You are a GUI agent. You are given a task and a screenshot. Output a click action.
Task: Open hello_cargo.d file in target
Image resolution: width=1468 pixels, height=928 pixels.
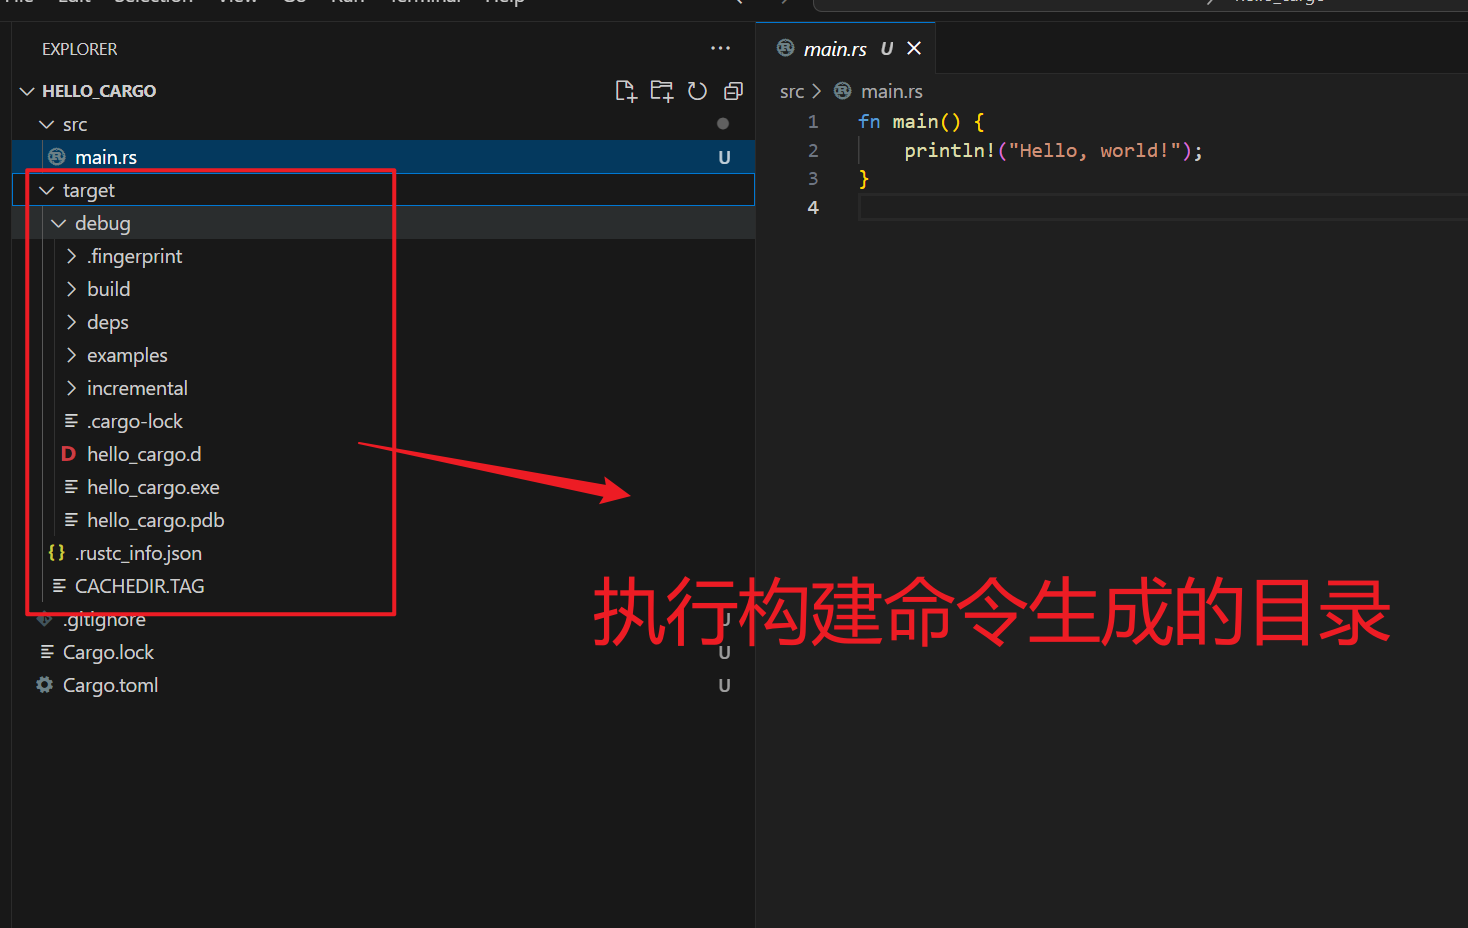144,454
